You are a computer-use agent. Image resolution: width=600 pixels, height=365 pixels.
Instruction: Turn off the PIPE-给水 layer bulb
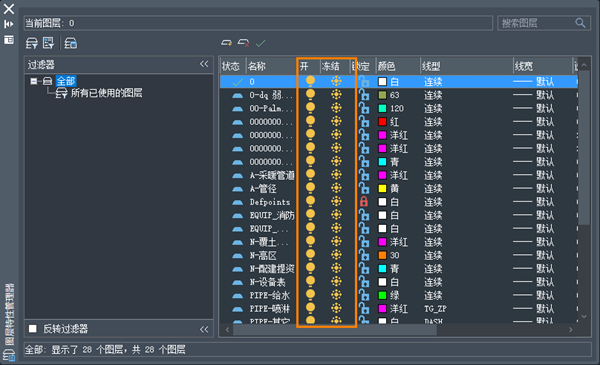click(310, 295)
